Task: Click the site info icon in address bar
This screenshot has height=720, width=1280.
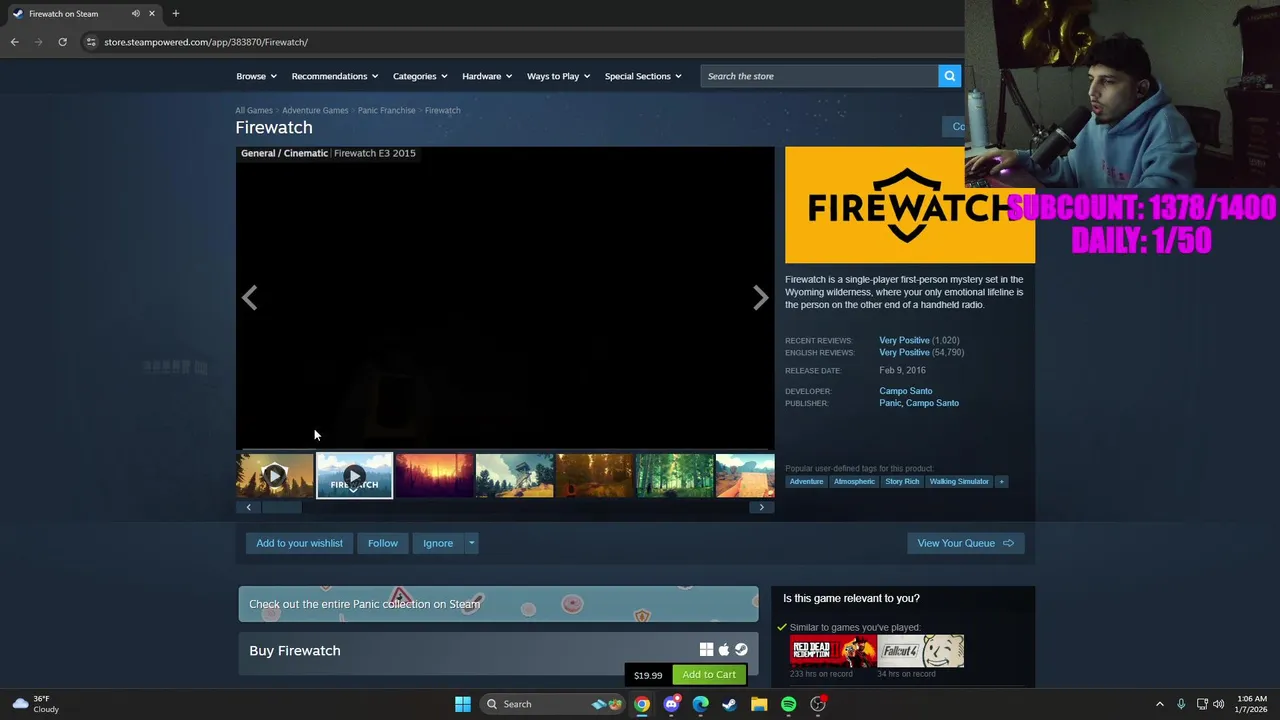Action: click(91, 42)
